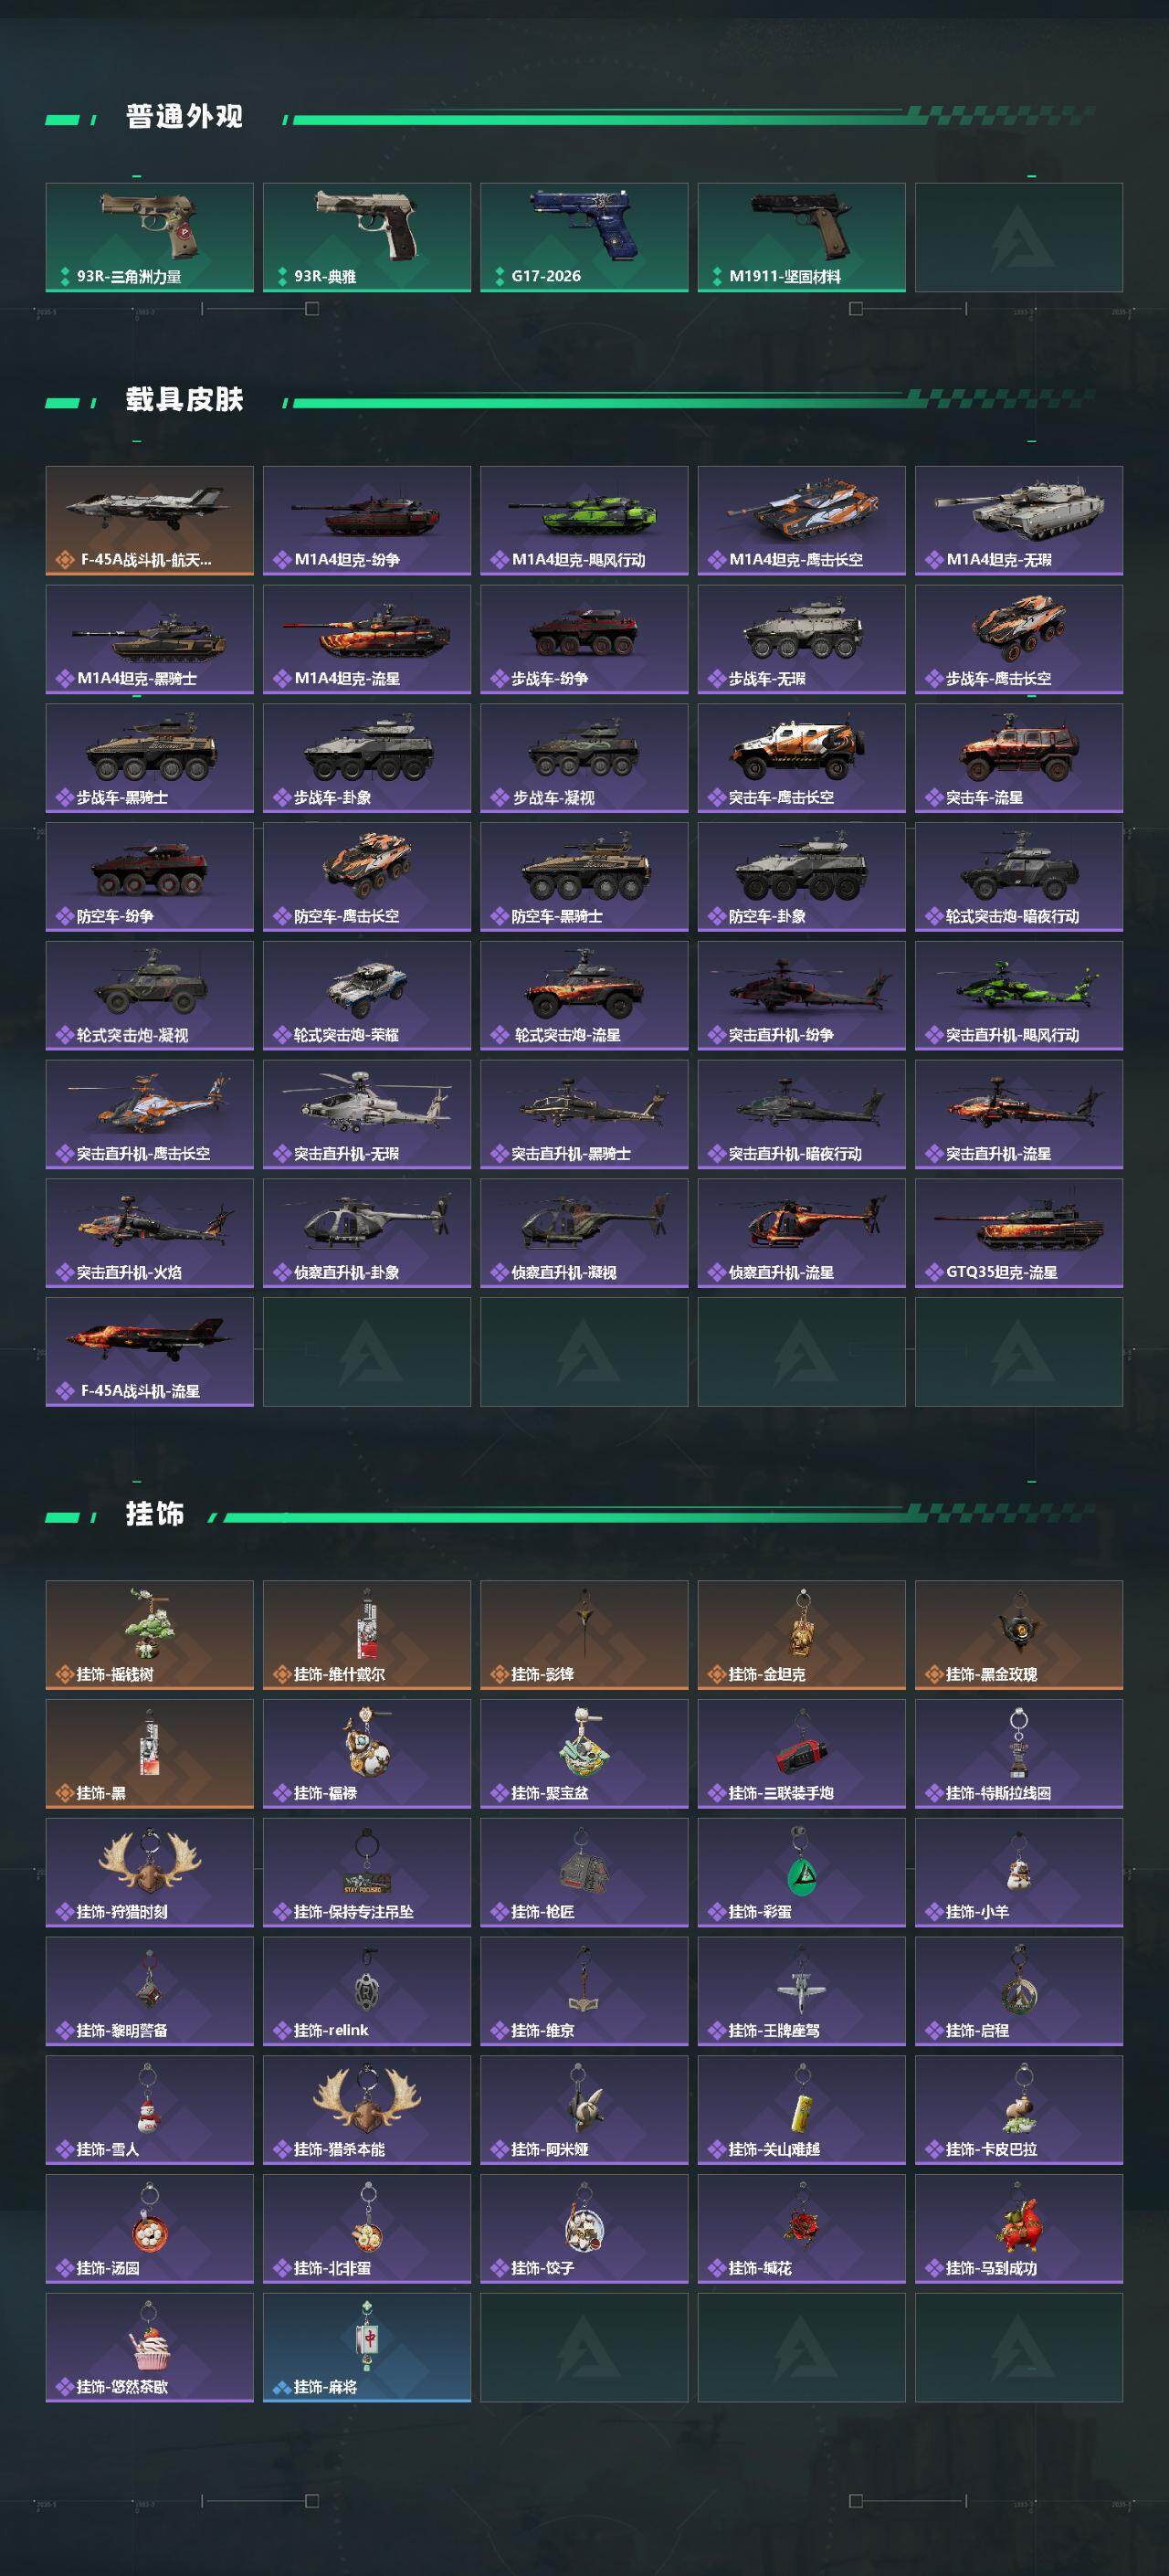Open the 侦察直升机-流星 scout helicopter skin
Screen dimensions: 1169x2576
[801, 1233]
